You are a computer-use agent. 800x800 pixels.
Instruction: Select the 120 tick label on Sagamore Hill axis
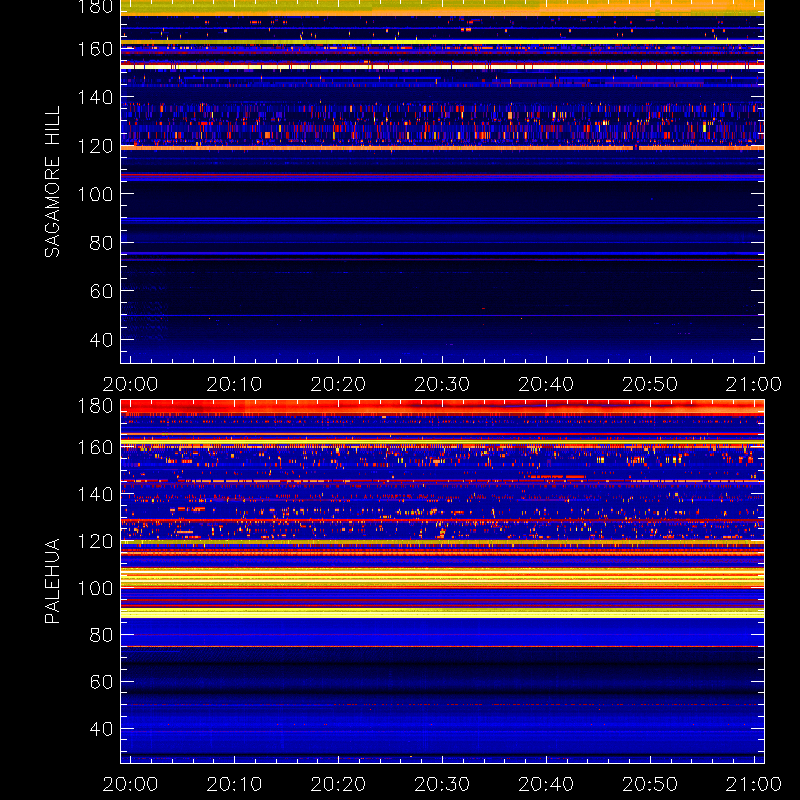(95, 146)
